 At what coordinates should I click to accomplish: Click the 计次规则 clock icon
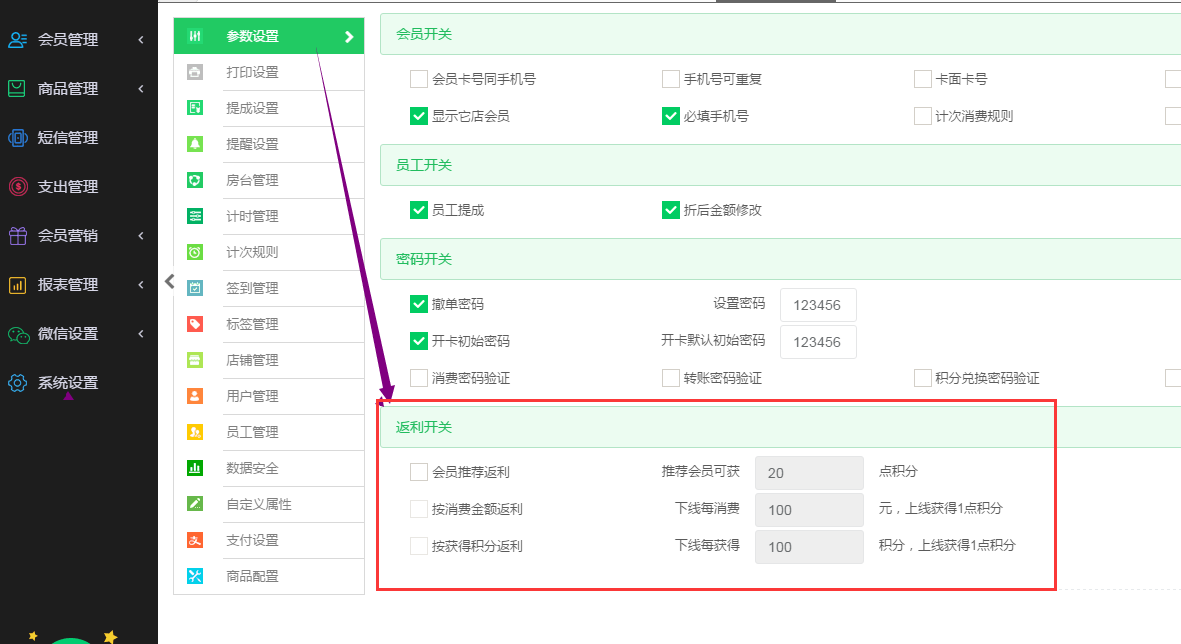click(195, 252)
